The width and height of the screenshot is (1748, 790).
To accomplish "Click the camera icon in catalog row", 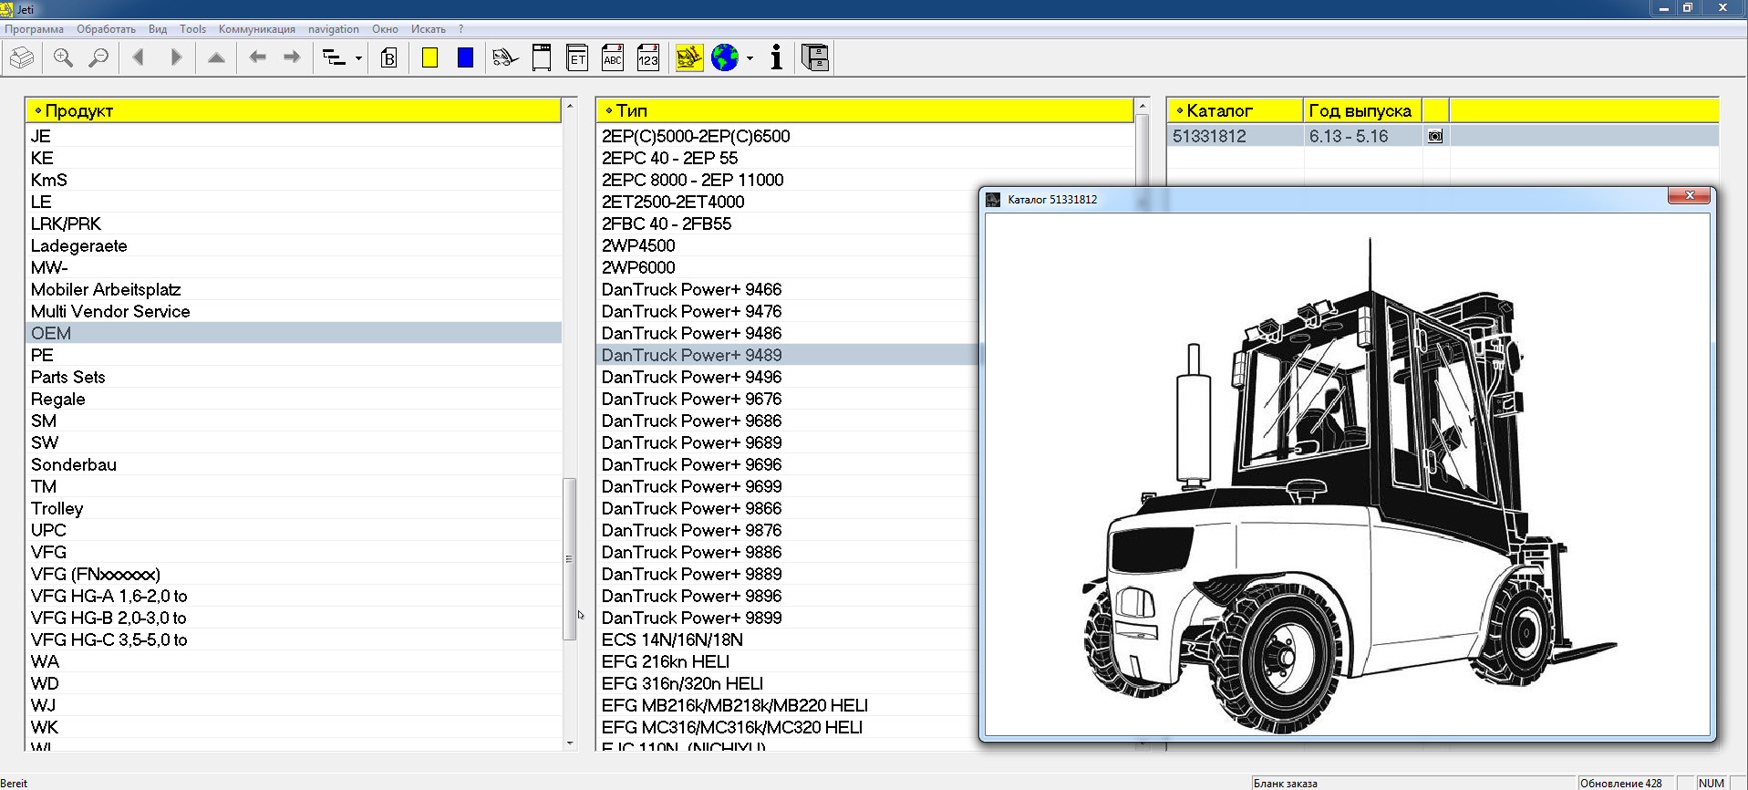I will point(1435,136).
